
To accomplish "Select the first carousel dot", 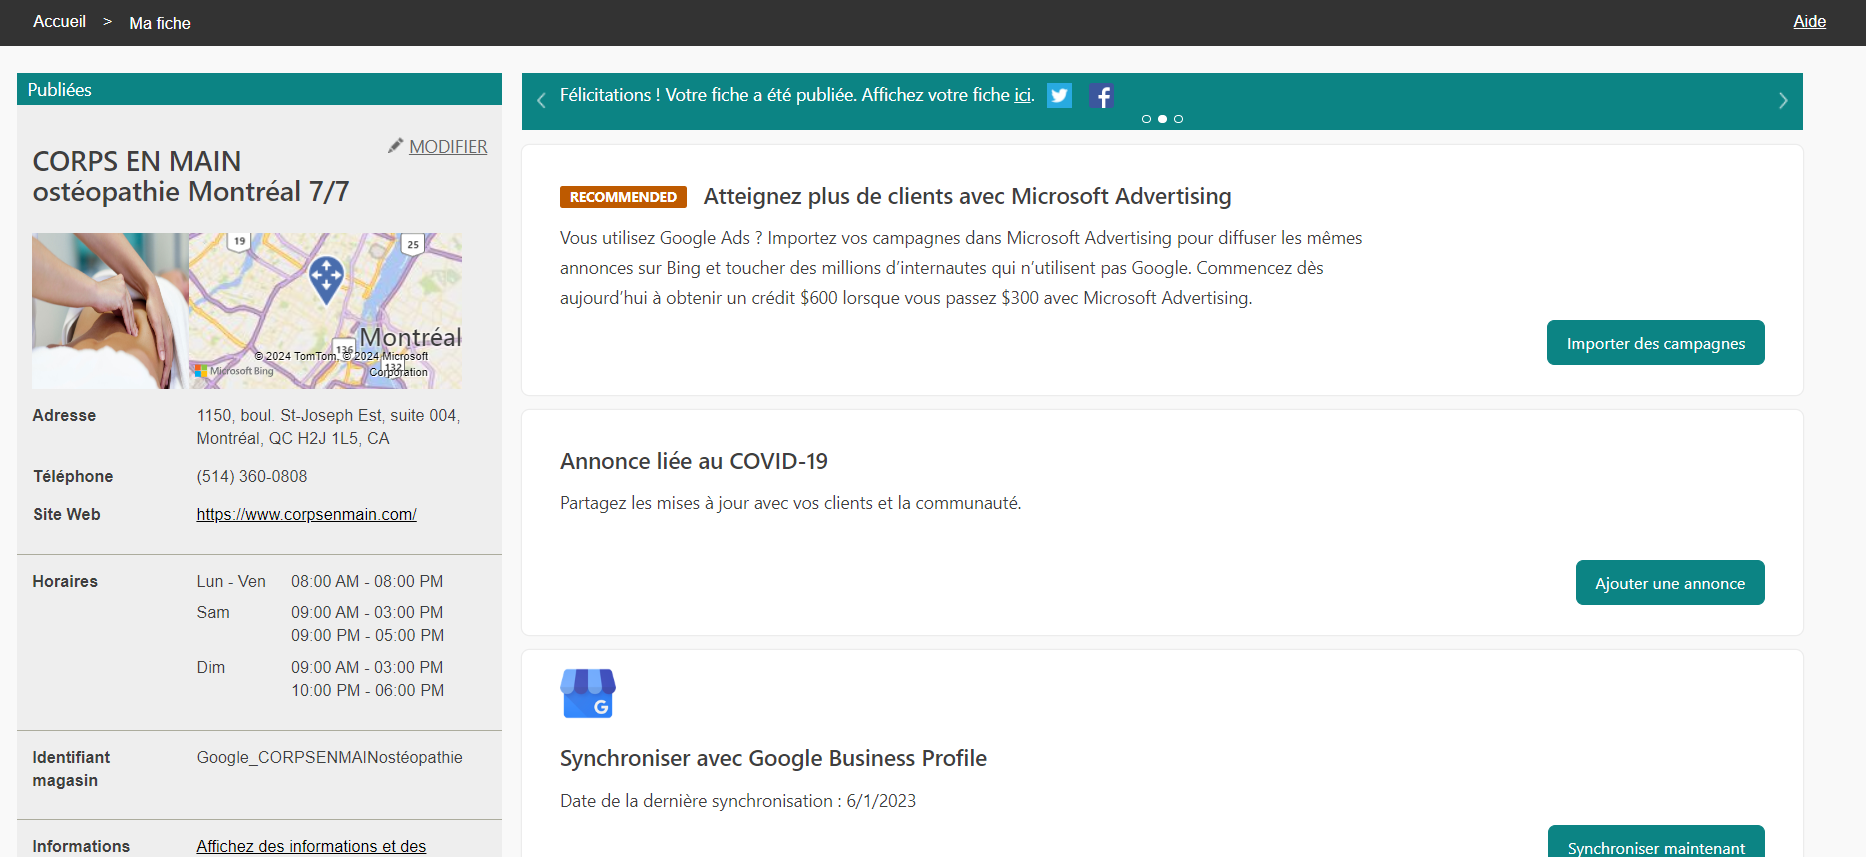I will point(1146,119).
